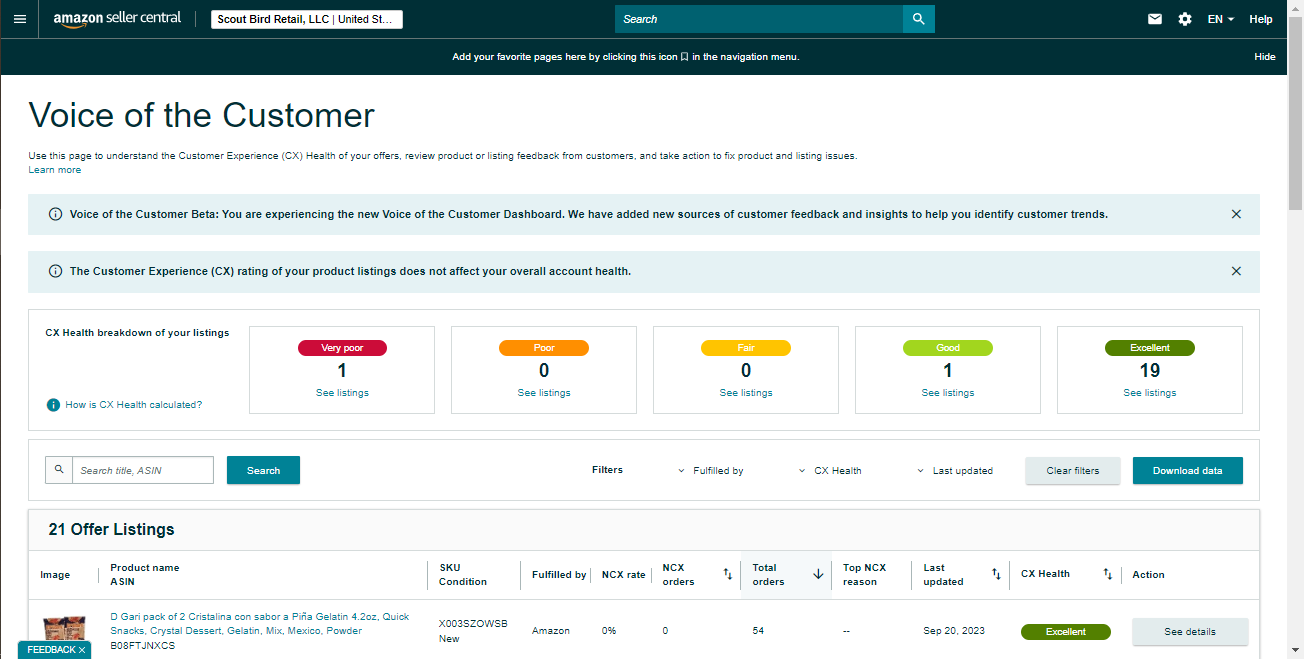This screenshot has height=659, width=1304.
Task: Click the count 19 in Excellent card
Action: pyautogui.click(x=1150, y=370)
